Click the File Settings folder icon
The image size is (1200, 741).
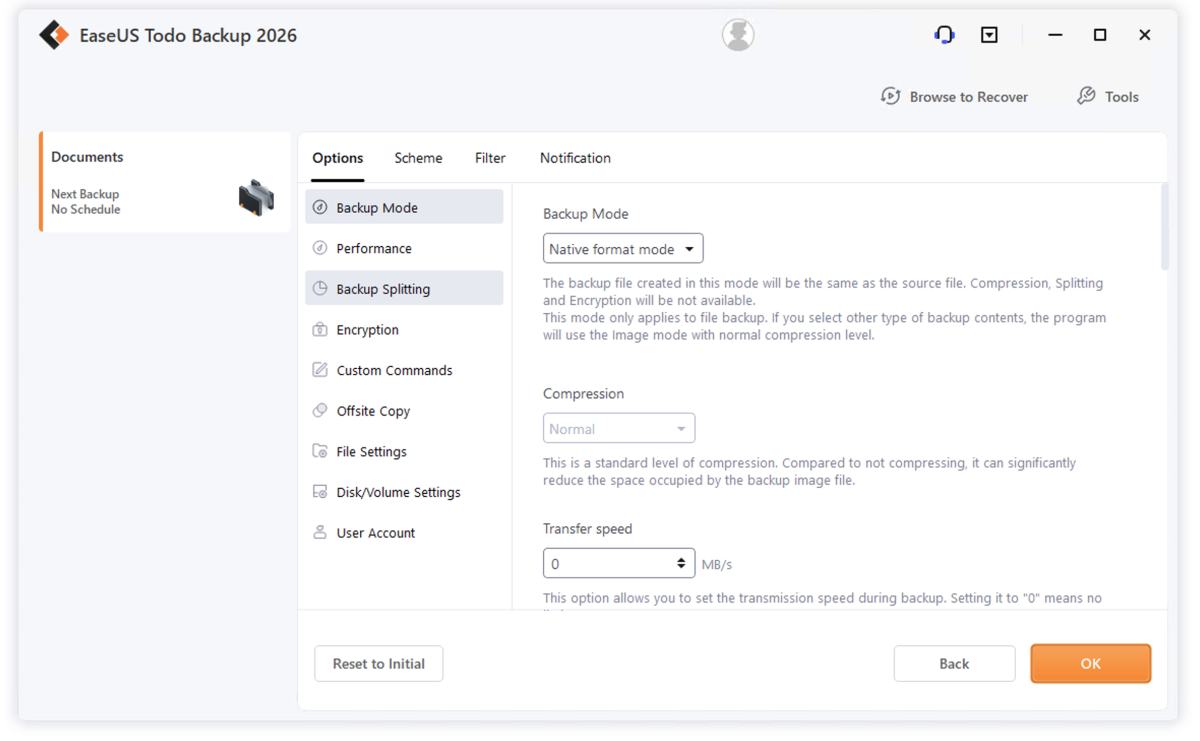click(x=320, y=451)
